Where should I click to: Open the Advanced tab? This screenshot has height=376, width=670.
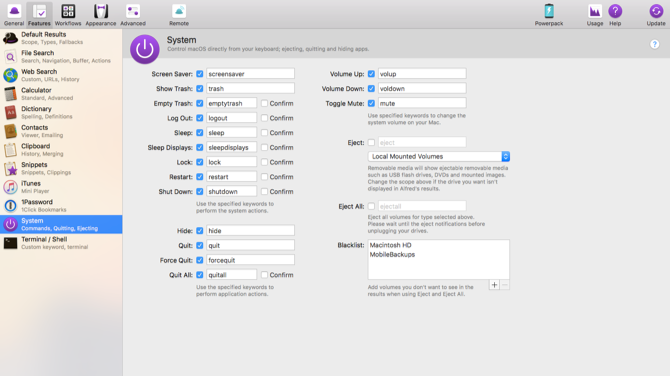coord(133,15)
